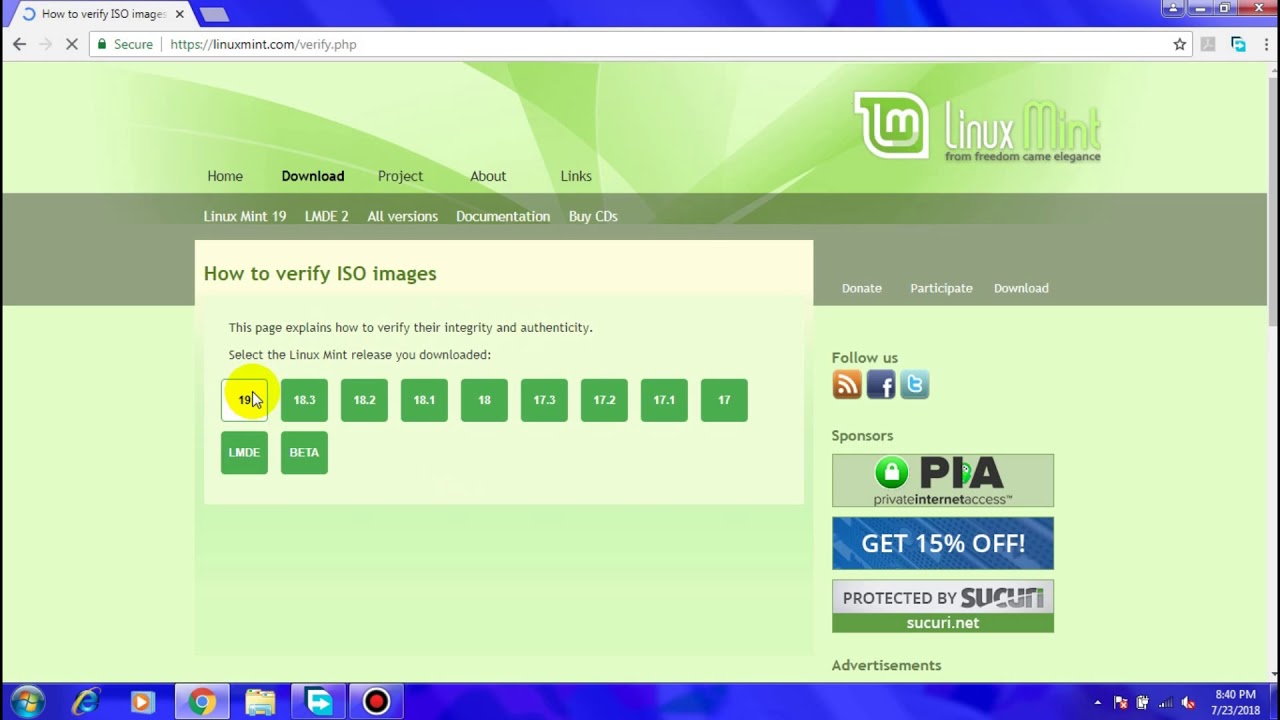The image size is (1280, 720).
Task: Open the Windows Start button
Action: (x=27, y=702)
